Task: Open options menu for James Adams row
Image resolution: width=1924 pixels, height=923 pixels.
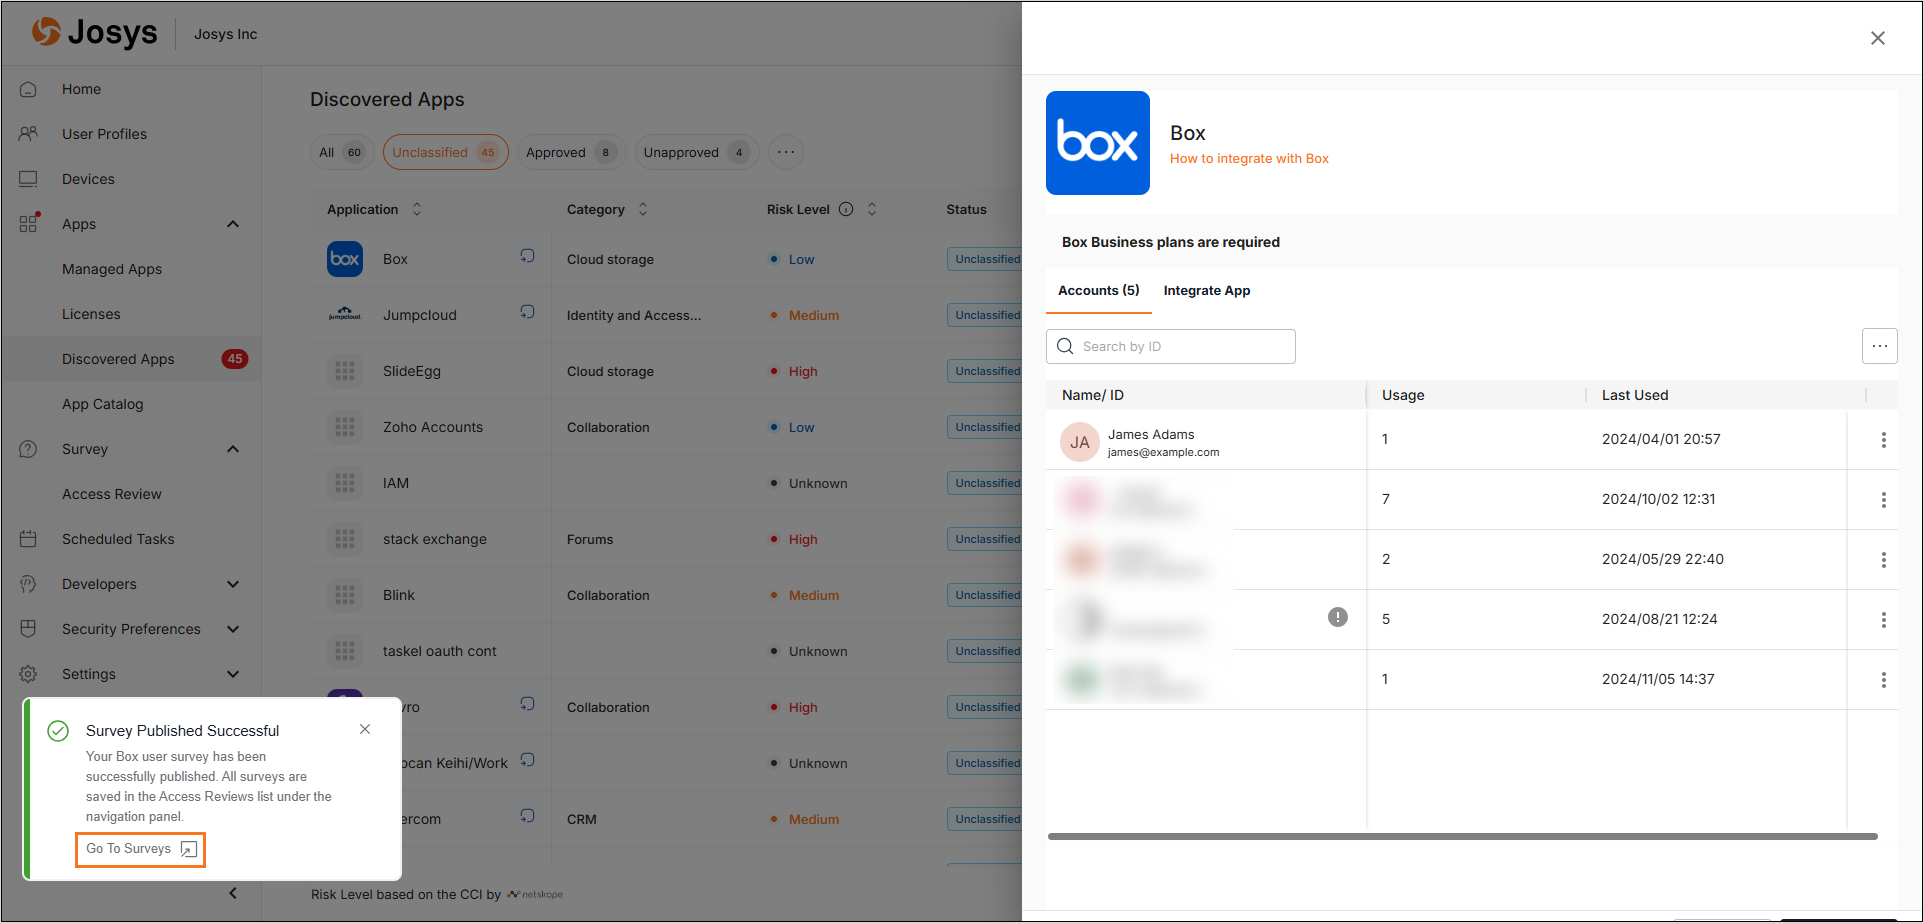Action: pyautogui.click(x=1883, y=440)
